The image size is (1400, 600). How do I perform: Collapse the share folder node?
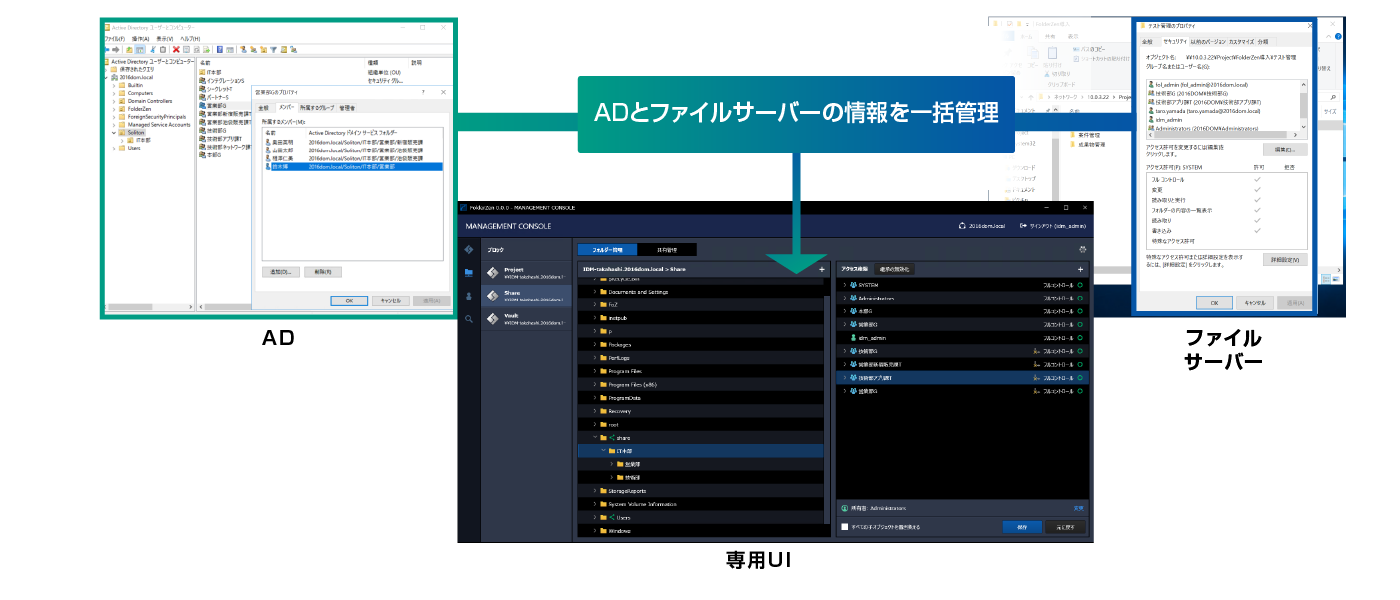coord(595,437)
